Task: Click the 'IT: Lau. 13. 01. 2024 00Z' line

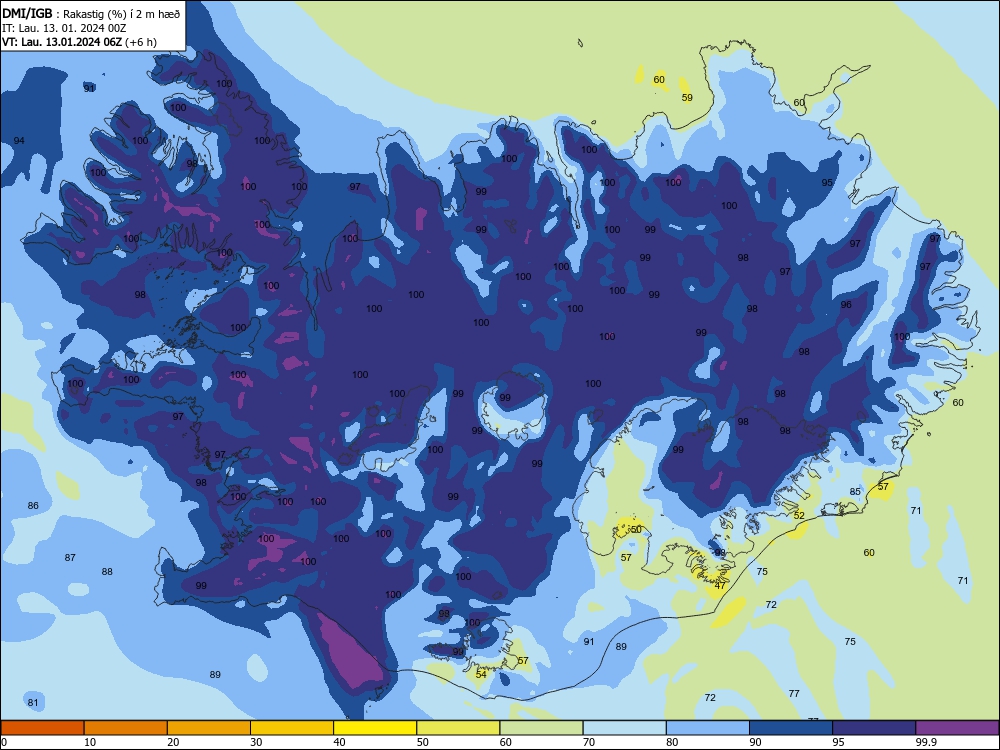Action: coord(64,28)
